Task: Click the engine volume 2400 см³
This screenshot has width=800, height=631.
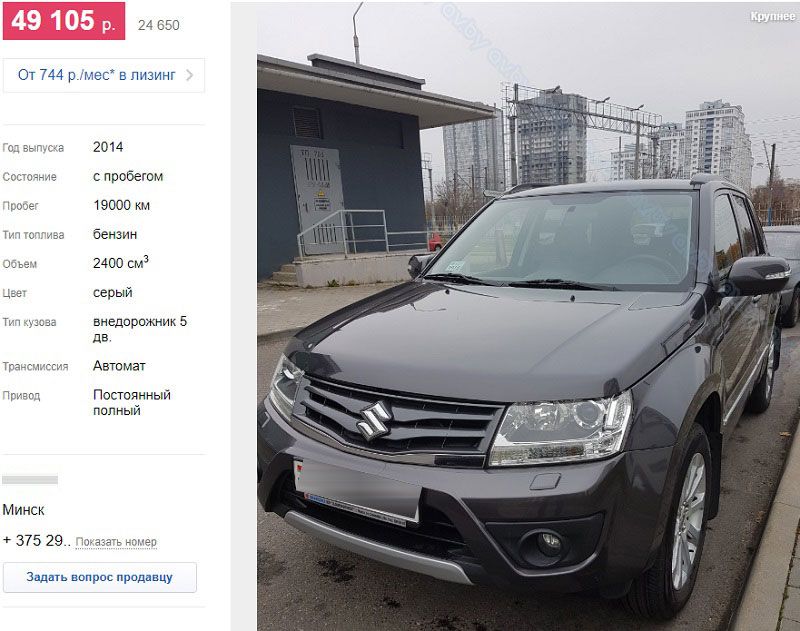Action: [x=121, y=262]
